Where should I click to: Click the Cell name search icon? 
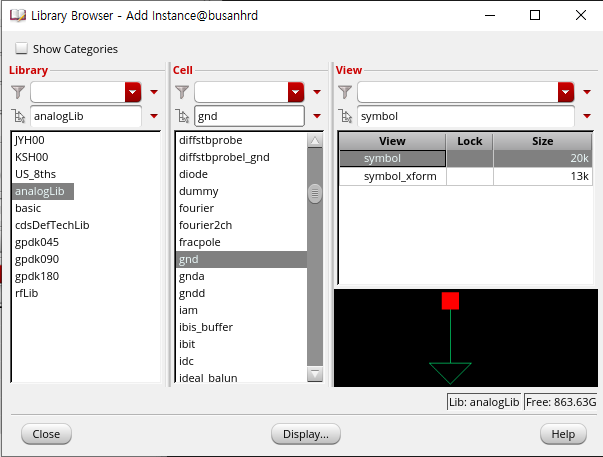pos(182,116)
